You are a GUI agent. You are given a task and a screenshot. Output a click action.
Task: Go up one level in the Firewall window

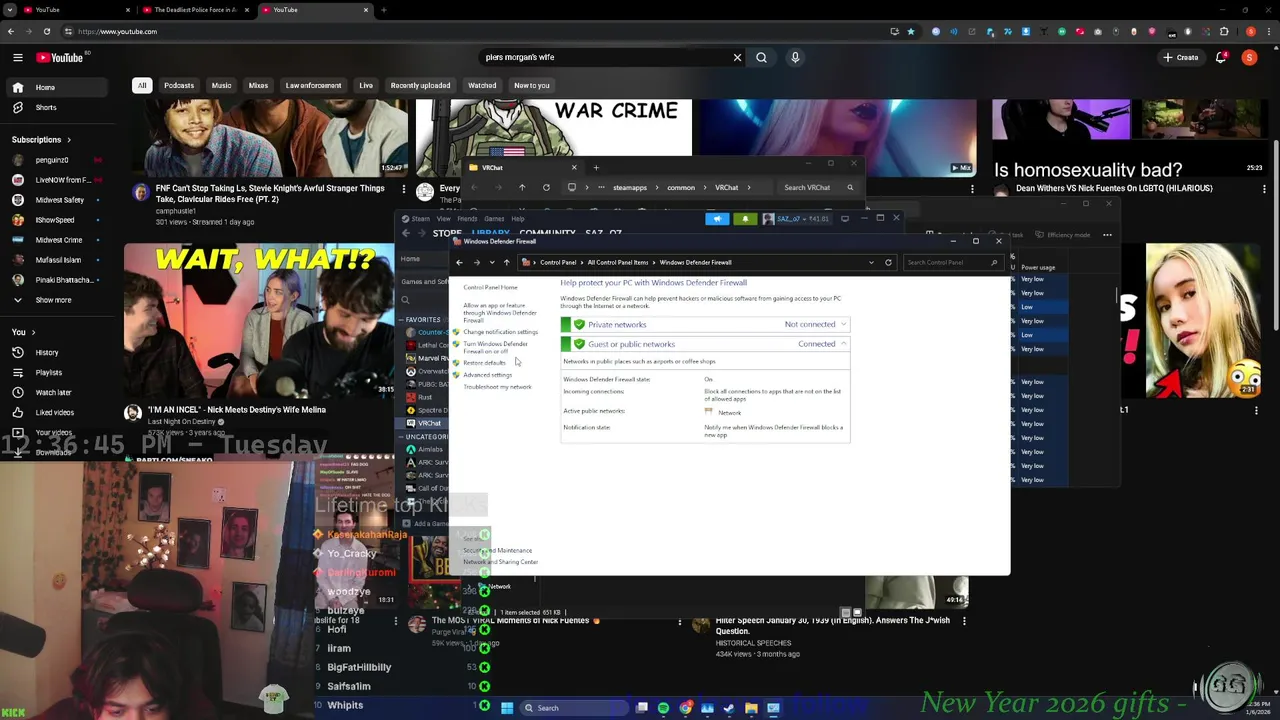(506, 262)
